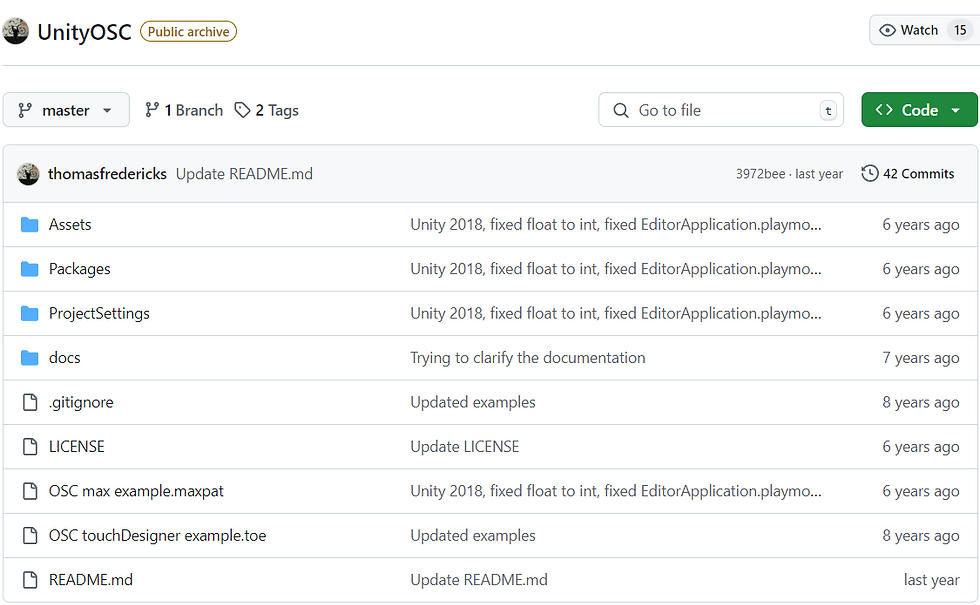
Task: Click the Watch eye icon
Action: click(x=888, y=30)
